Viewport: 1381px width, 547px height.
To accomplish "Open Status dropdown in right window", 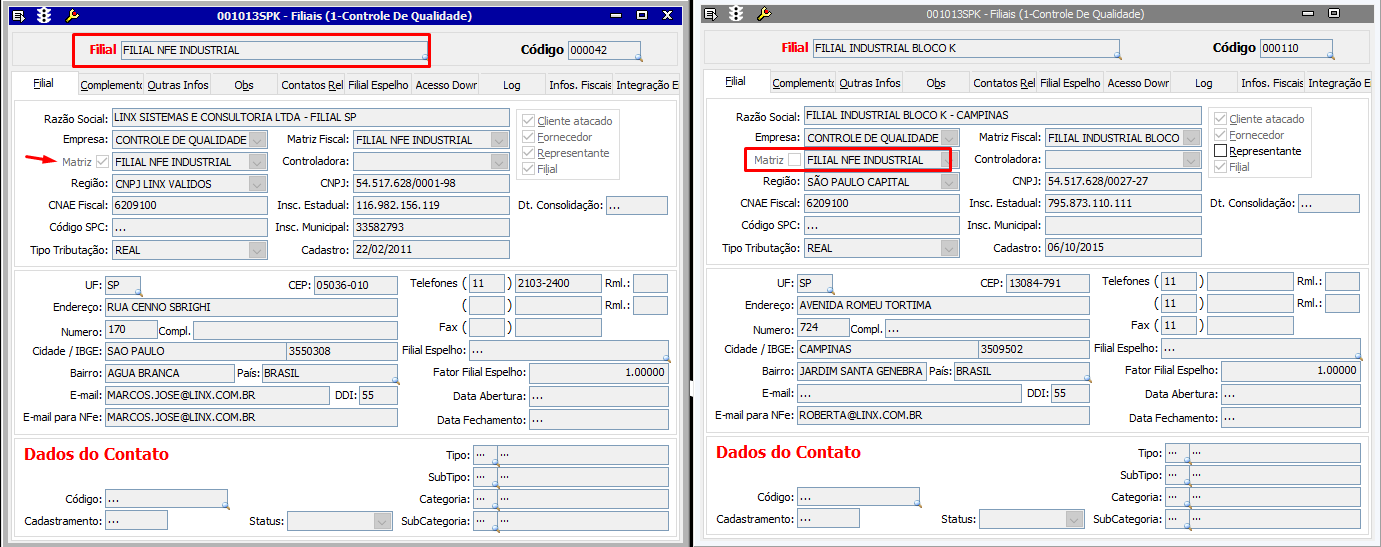I will 1074,519.
